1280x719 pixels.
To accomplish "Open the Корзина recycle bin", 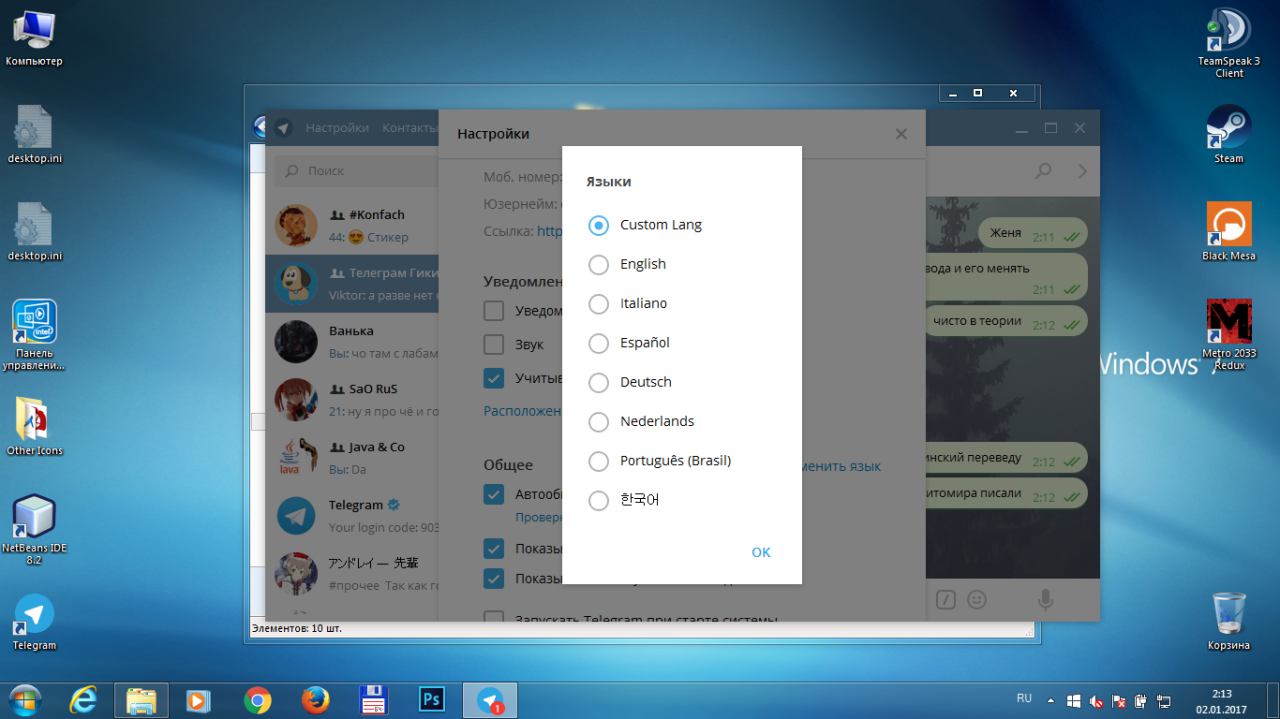I will (1229, 620).
